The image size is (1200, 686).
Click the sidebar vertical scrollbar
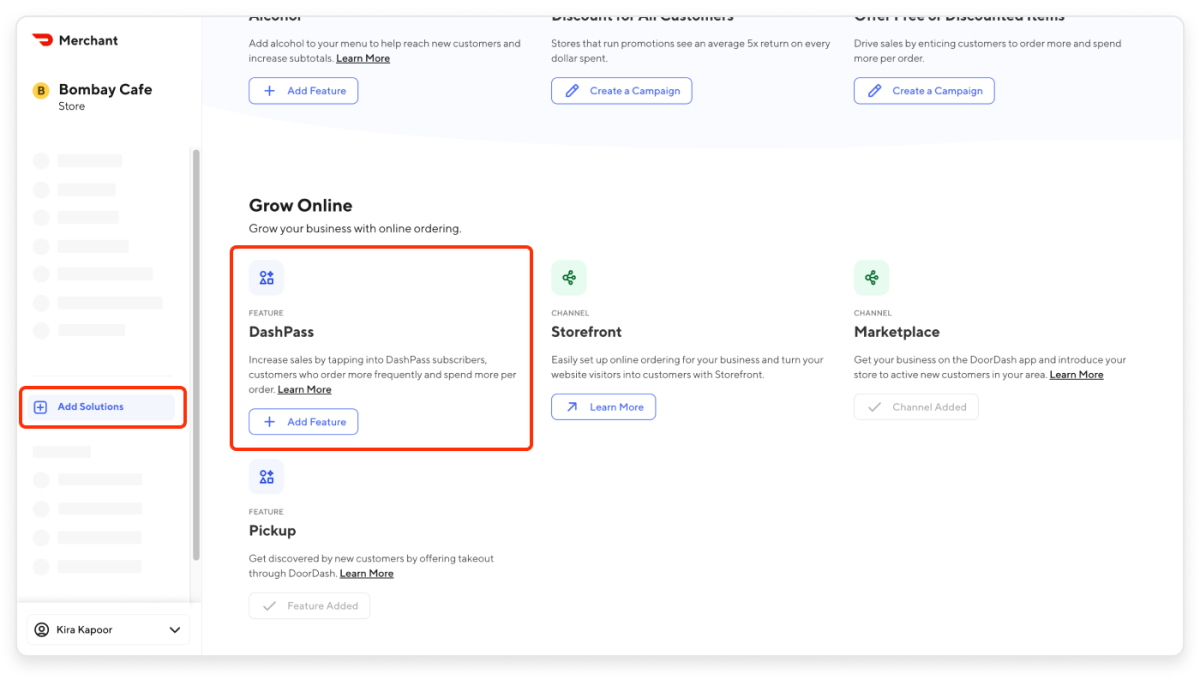pyautogui.click(x=196, y=355)
